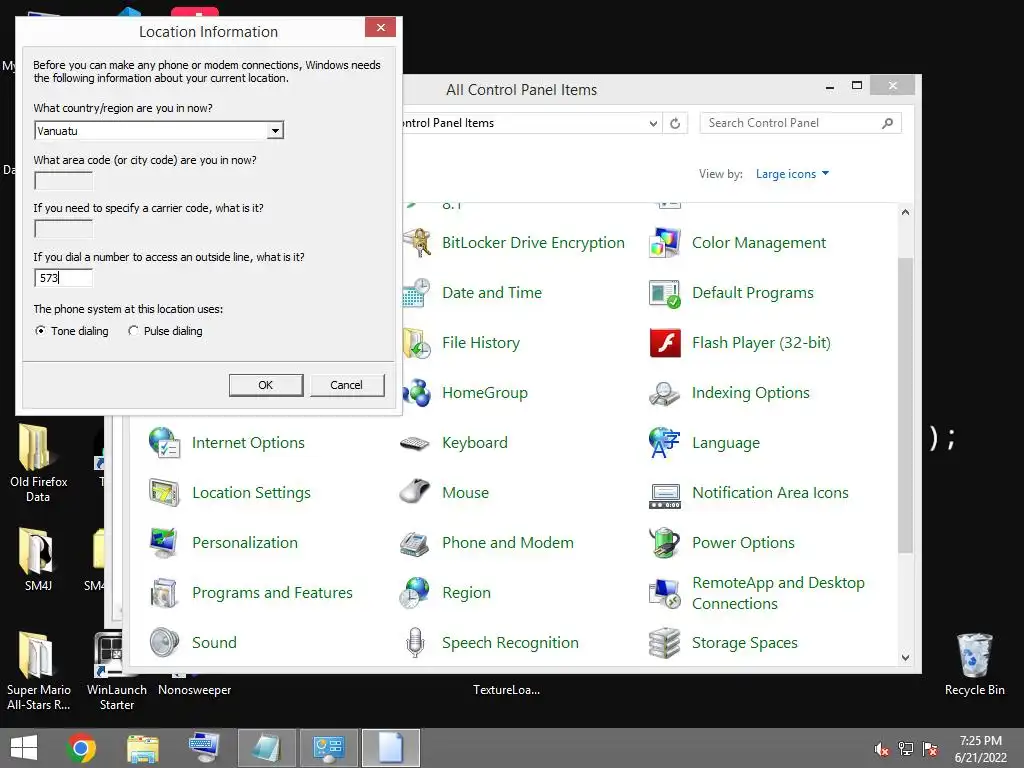This screenshot has height=768, width=1024.
Task: Click the Action Center flag tray icon
Action: (930, 749)
